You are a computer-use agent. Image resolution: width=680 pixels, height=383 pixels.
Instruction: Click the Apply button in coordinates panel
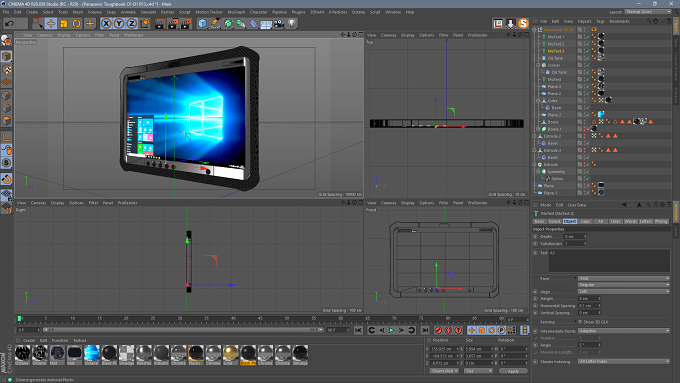513,371
